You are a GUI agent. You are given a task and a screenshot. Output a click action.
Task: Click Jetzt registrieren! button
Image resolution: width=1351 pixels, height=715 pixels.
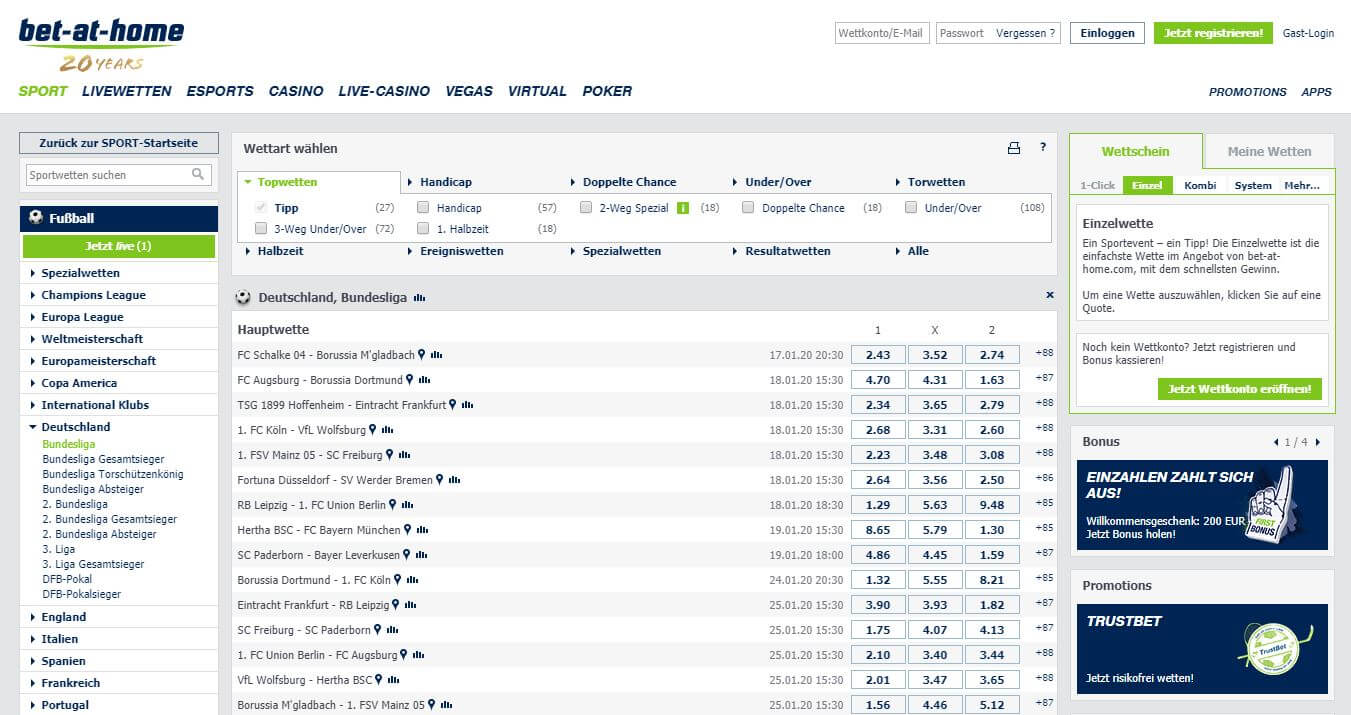point(1213,33)
